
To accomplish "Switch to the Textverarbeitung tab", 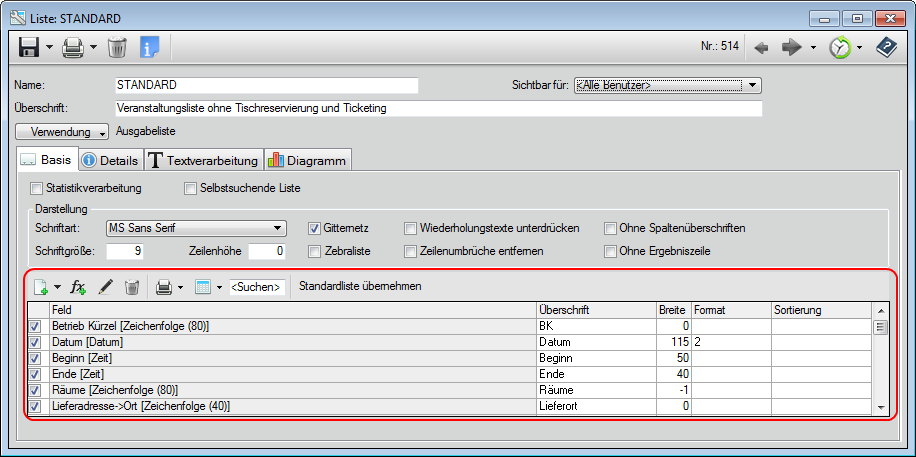I will tap(205, 160).
